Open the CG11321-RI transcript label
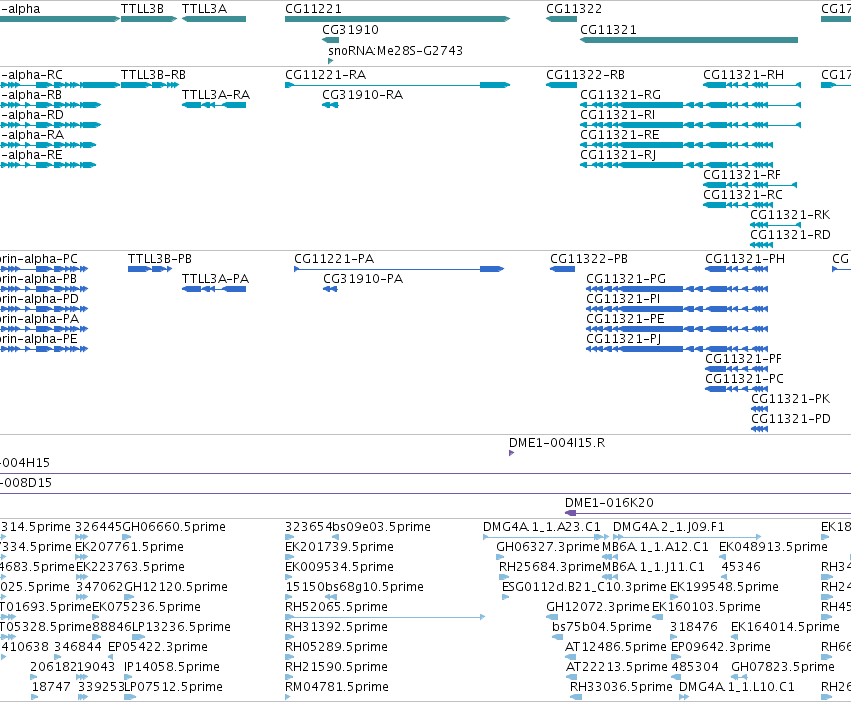The image size is (851, 702). (x=618, y=115)
